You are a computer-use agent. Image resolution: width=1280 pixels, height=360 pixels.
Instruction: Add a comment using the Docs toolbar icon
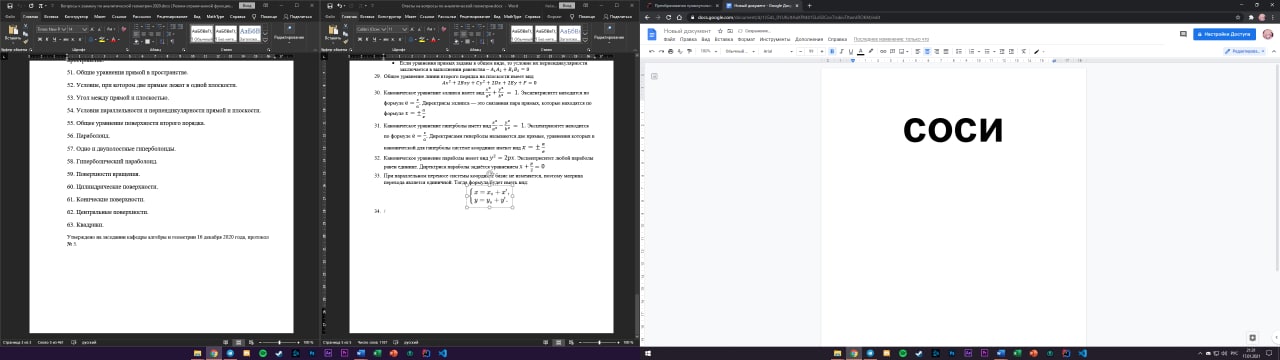coord(893,51)
